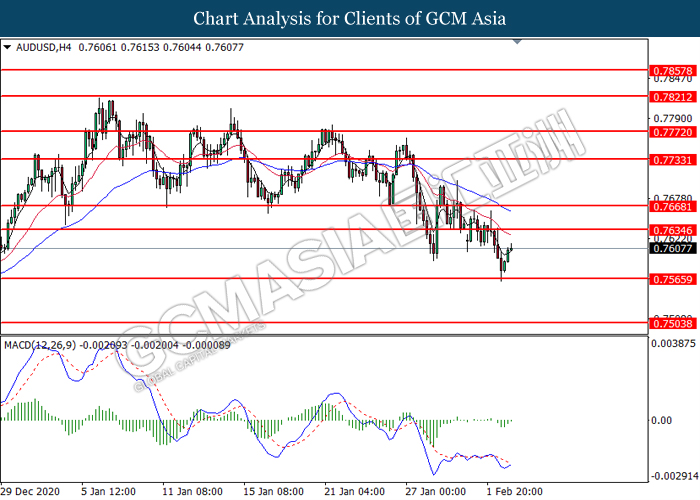Click the 29 Dec 2020 date label

30,491
